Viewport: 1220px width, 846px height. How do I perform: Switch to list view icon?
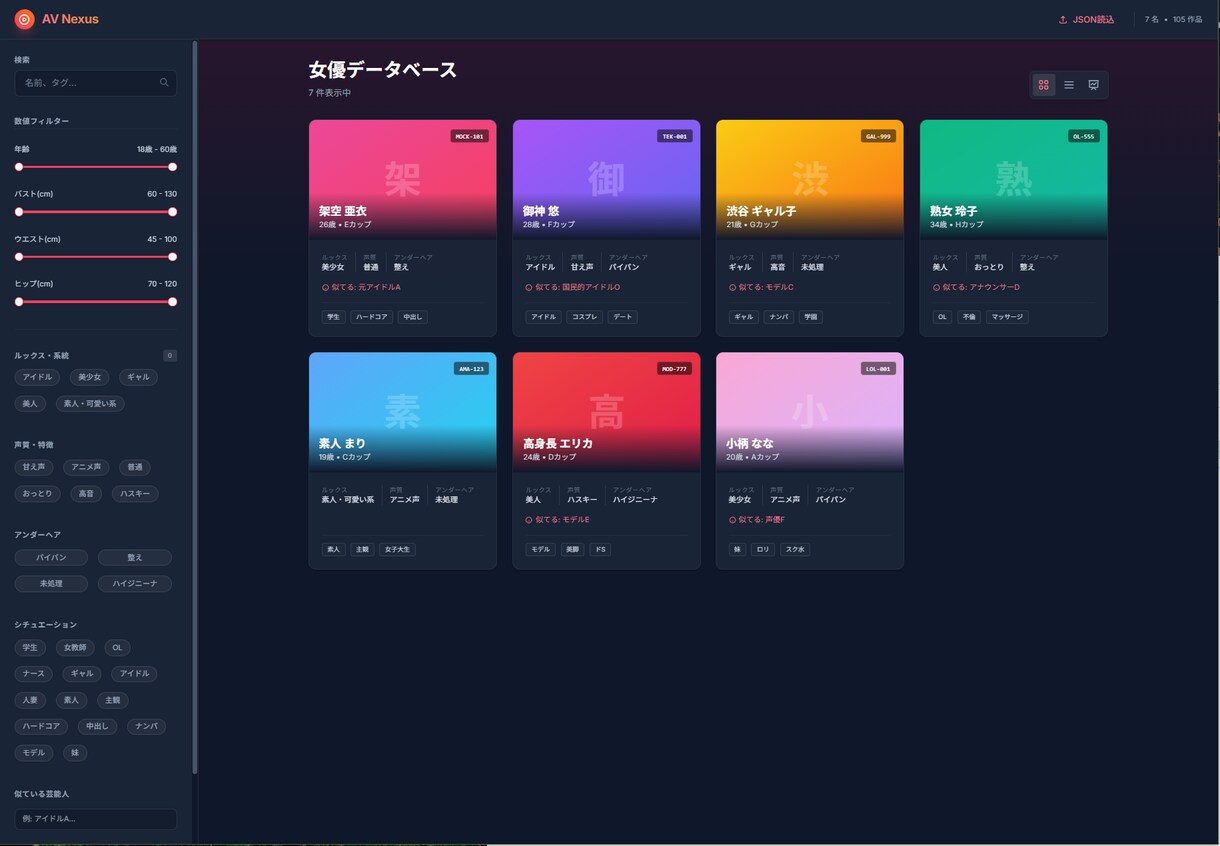[1069, 85]
